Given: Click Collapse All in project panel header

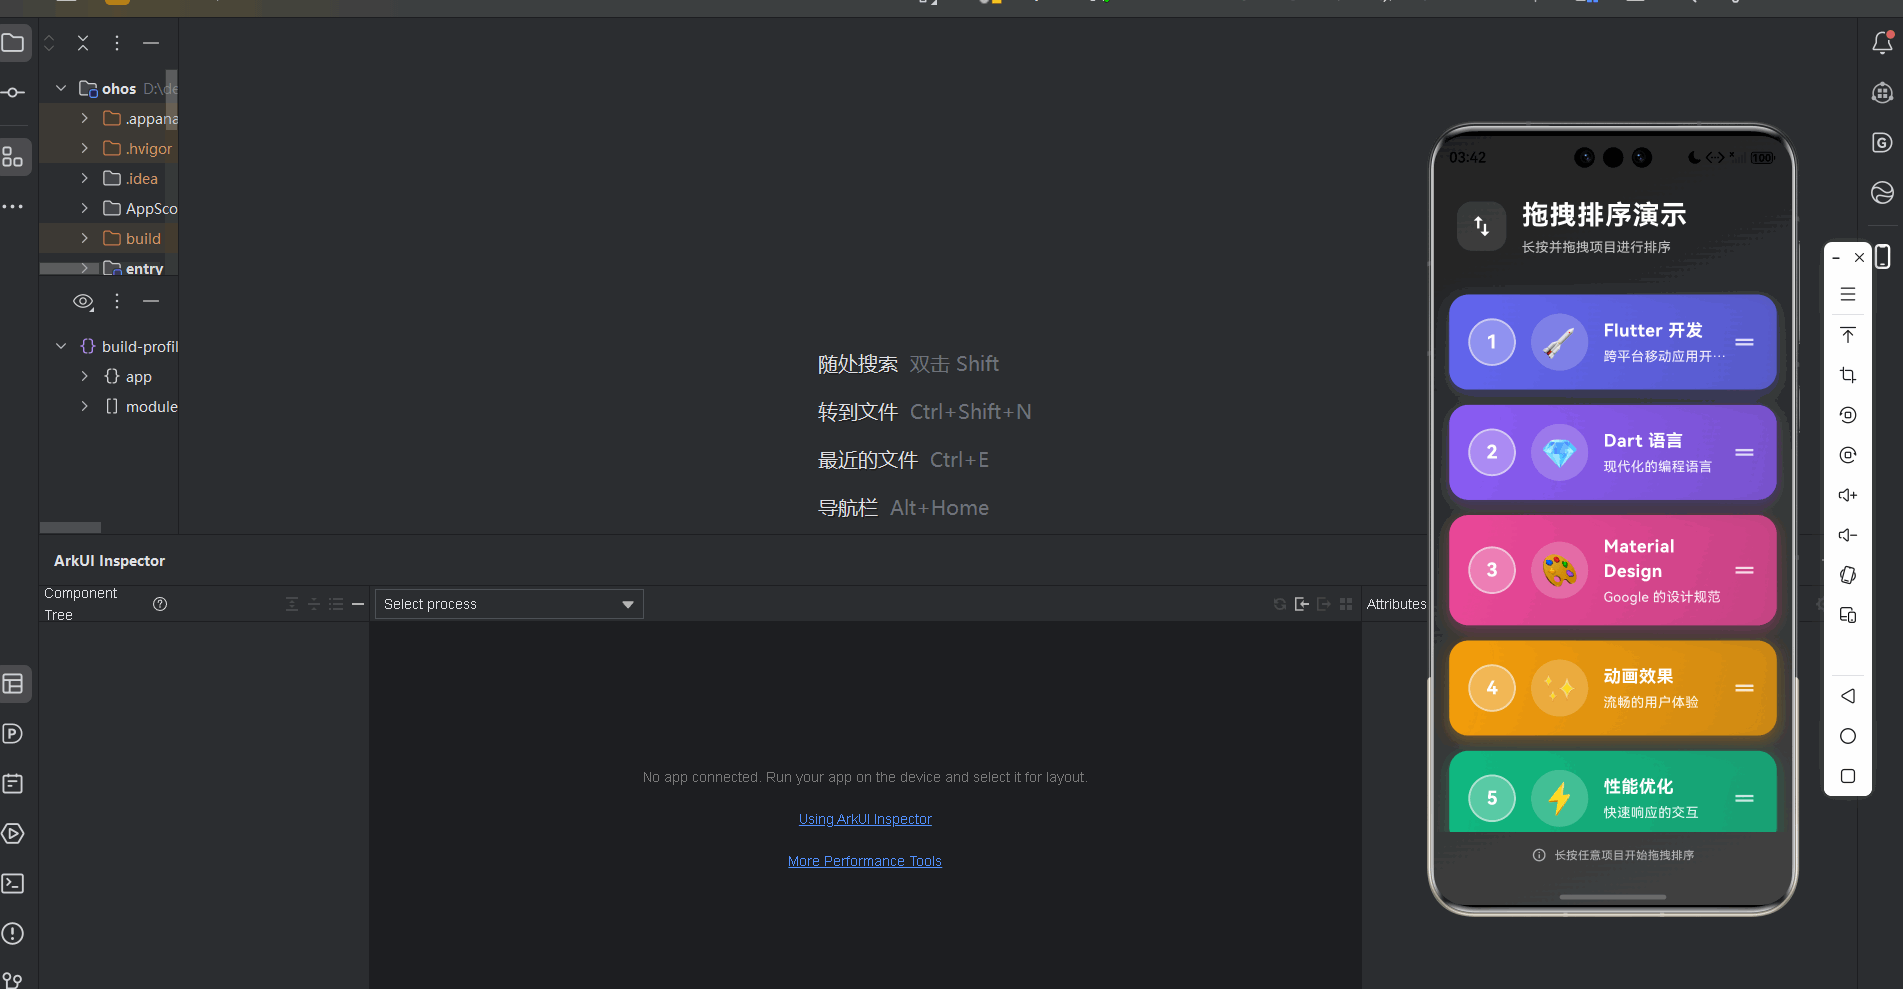Looking at the screenshot, I should pos(83,43).
